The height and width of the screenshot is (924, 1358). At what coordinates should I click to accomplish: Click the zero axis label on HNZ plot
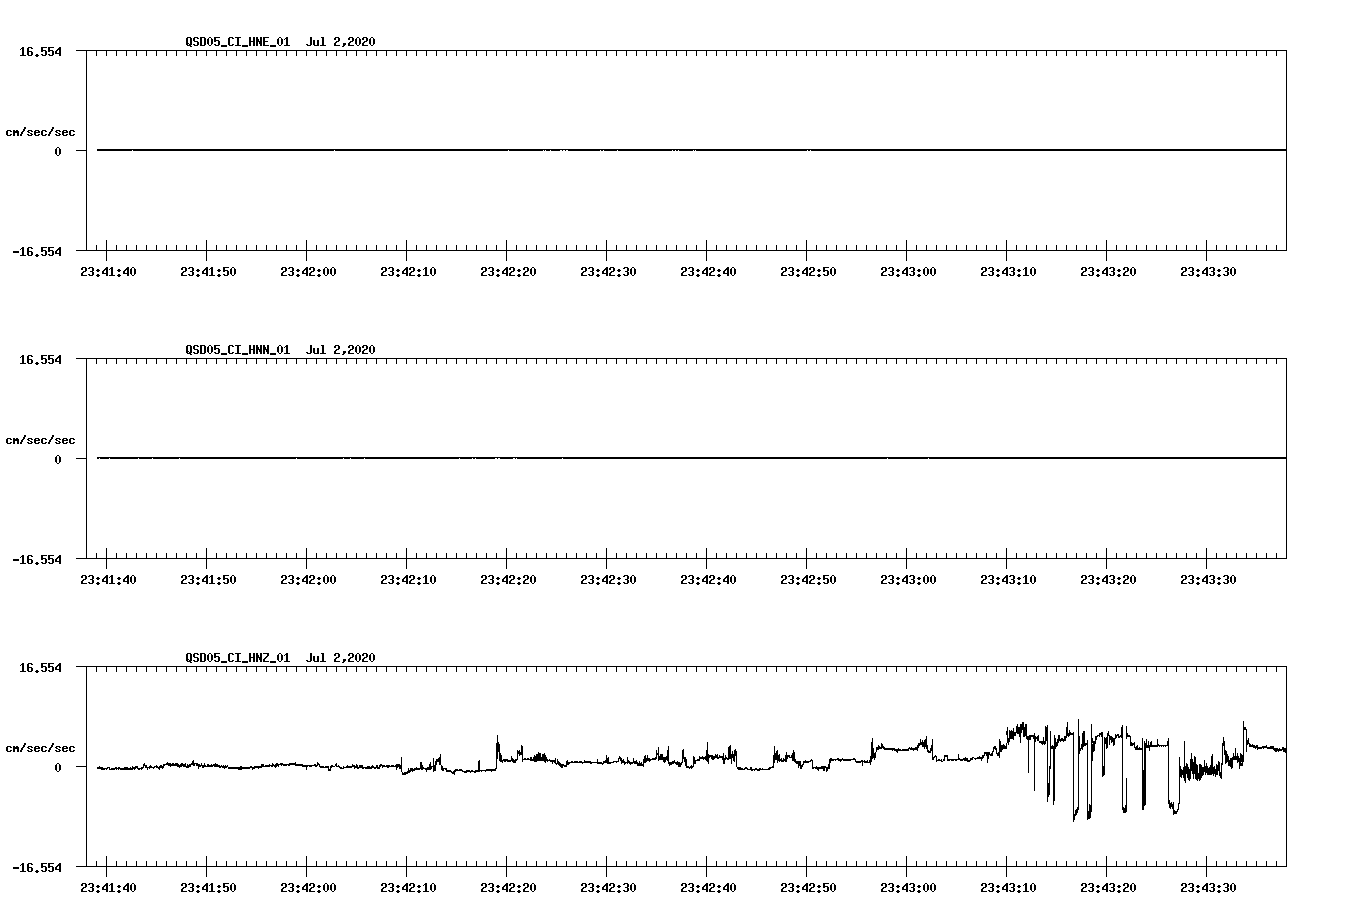(58, 768)
